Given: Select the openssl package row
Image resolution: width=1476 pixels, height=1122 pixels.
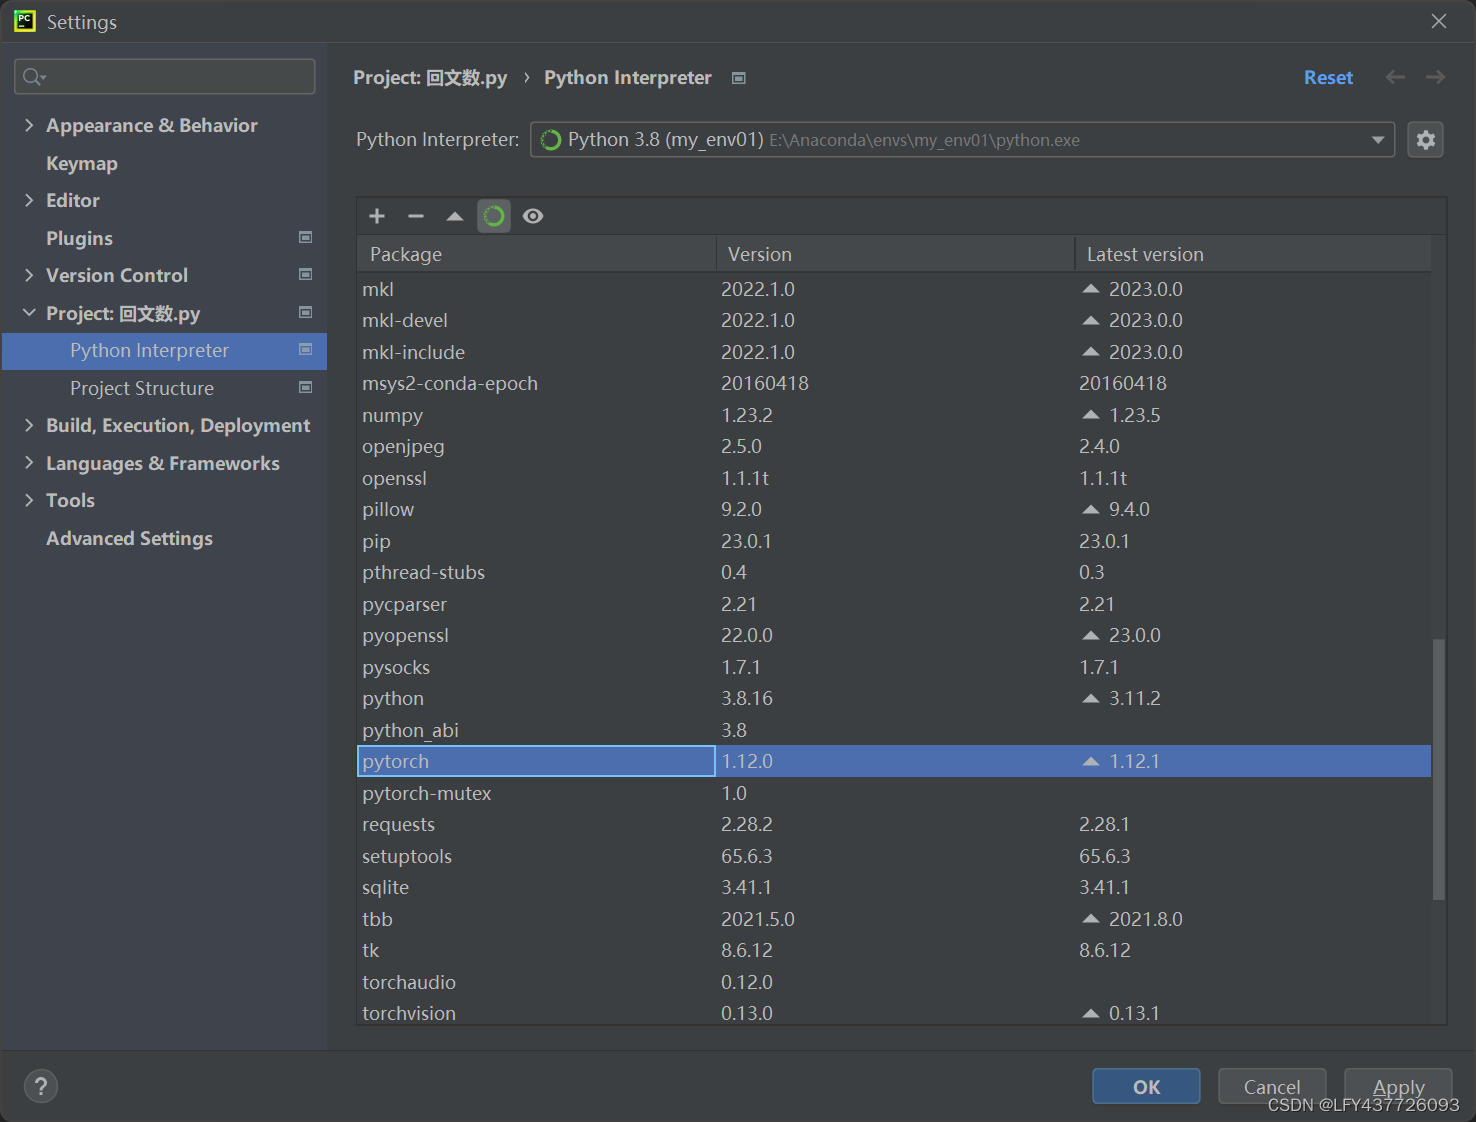Looking at the screenshot, I should coord(894,478).
